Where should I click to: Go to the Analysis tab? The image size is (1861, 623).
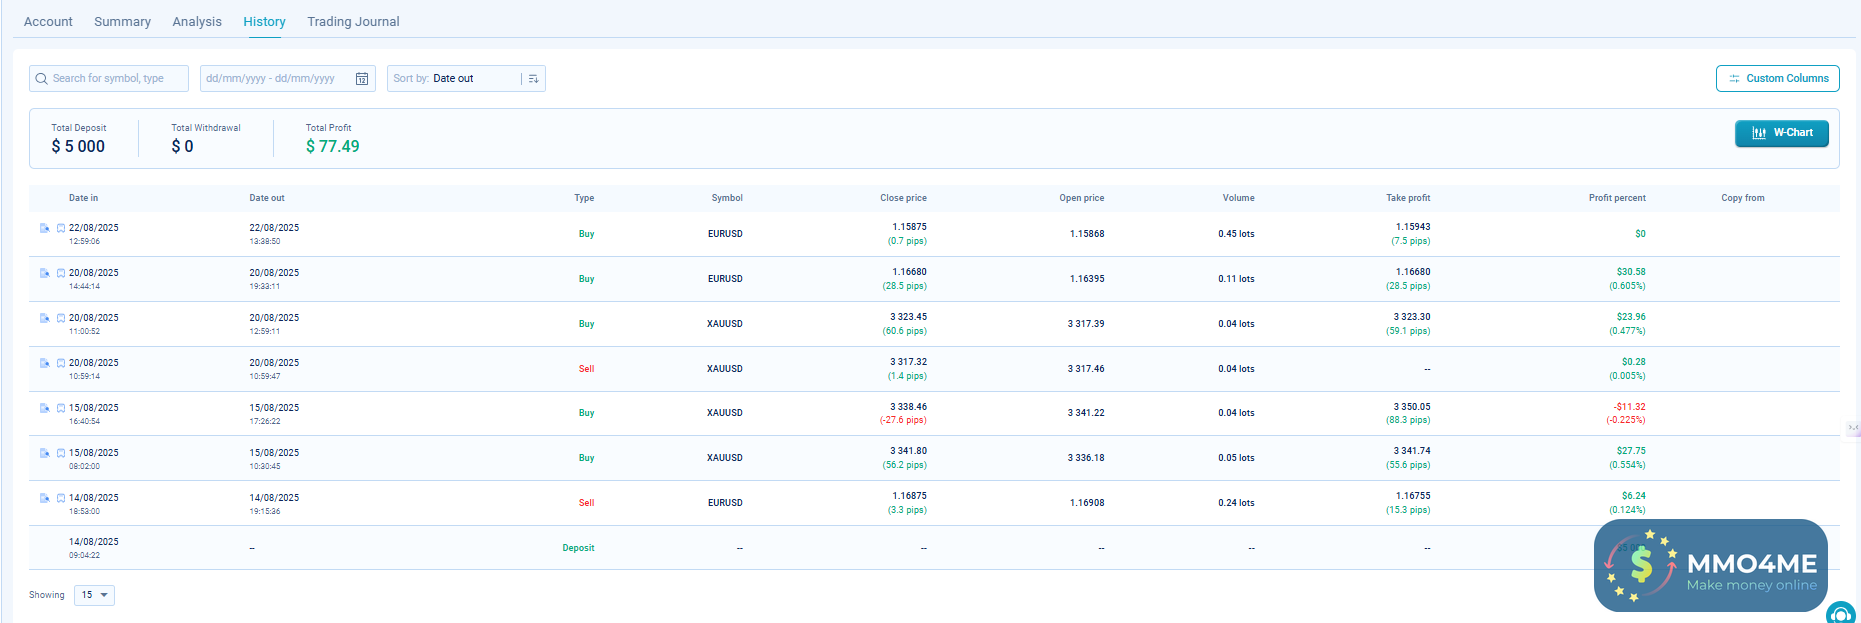[x=197, y=21]
